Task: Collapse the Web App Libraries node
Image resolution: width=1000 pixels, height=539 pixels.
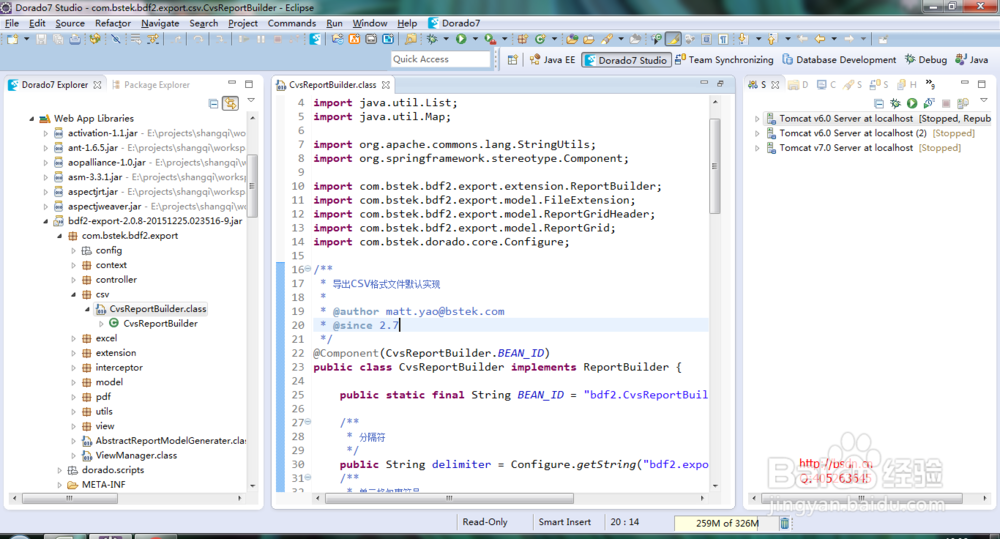Action: (31, 119)
